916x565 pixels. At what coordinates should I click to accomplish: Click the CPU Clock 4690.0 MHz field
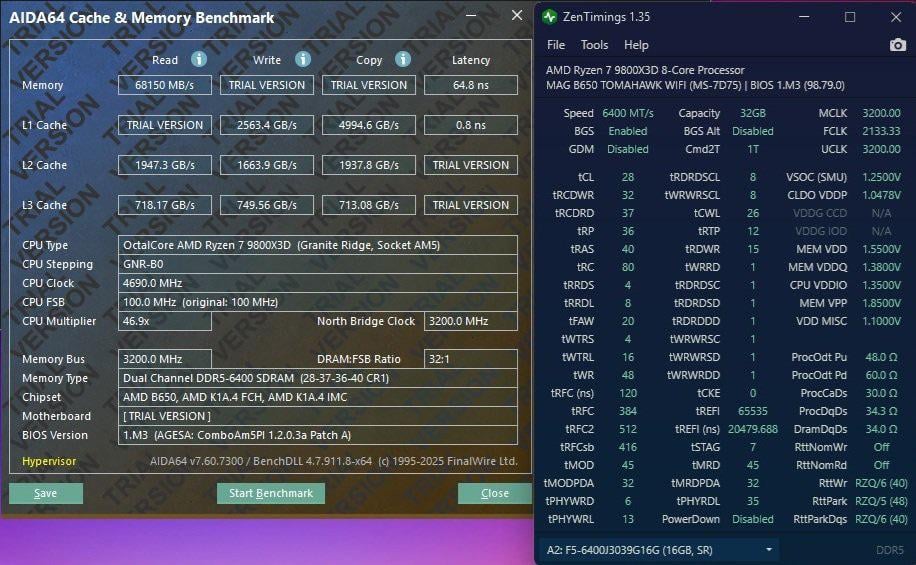point(318,283)
